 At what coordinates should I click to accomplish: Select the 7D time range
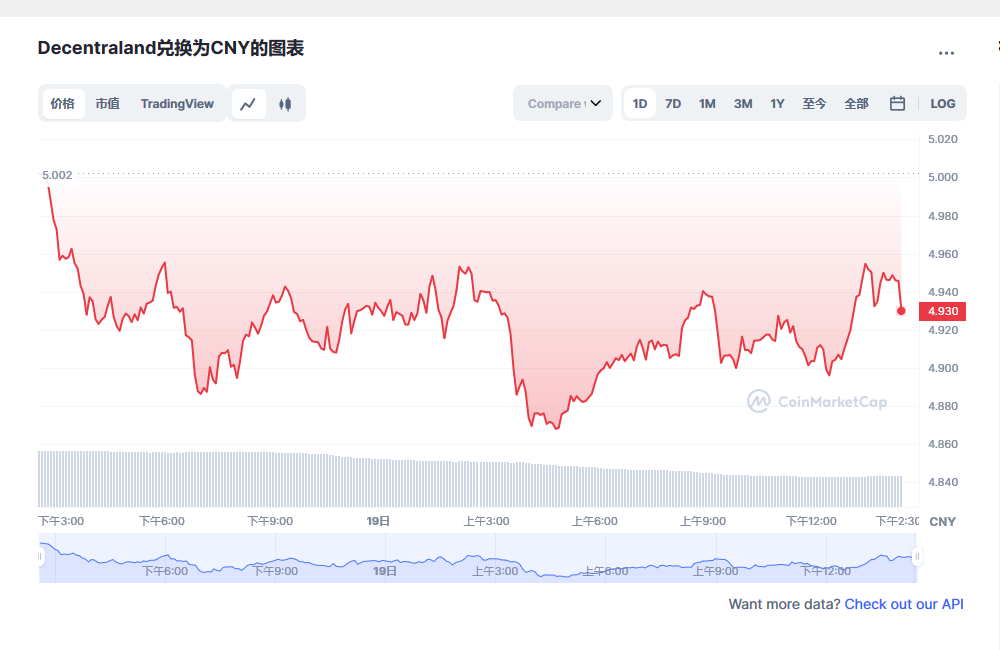click(x=673, y=103)
